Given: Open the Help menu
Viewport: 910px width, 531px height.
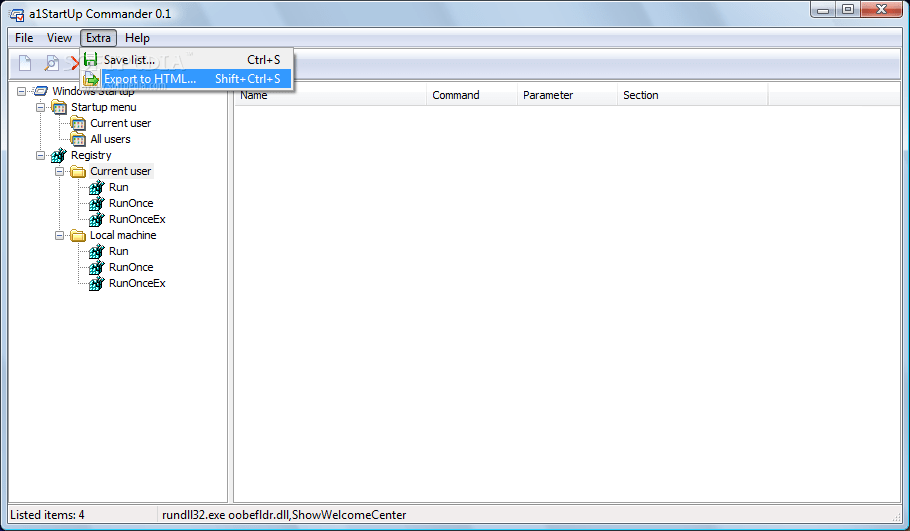Looking at the screenshot, I should tap(138, 38).
